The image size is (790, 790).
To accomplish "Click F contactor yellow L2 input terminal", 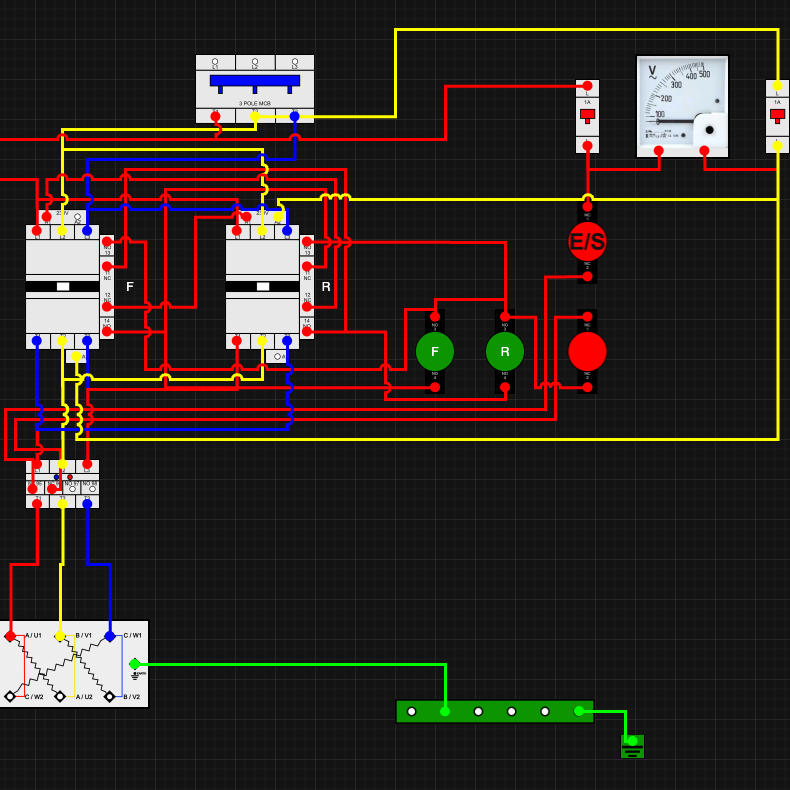I will coord(61,231).
